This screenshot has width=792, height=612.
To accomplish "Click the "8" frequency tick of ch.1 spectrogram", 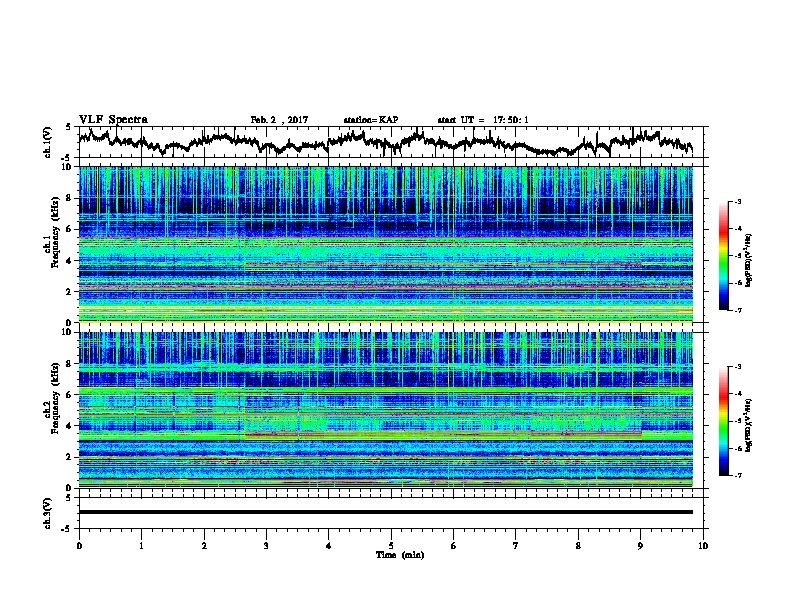I will click(x=71, y=198).
